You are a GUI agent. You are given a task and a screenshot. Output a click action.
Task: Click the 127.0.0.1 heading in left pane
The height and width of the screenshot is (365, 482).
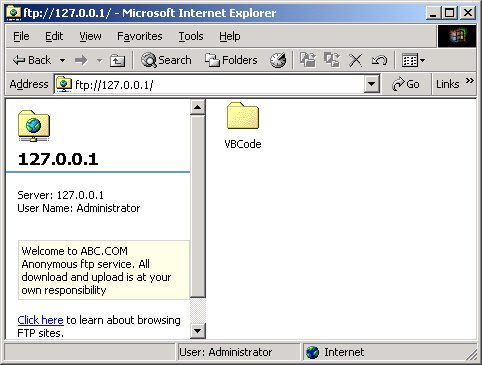[x=58, y=159]
